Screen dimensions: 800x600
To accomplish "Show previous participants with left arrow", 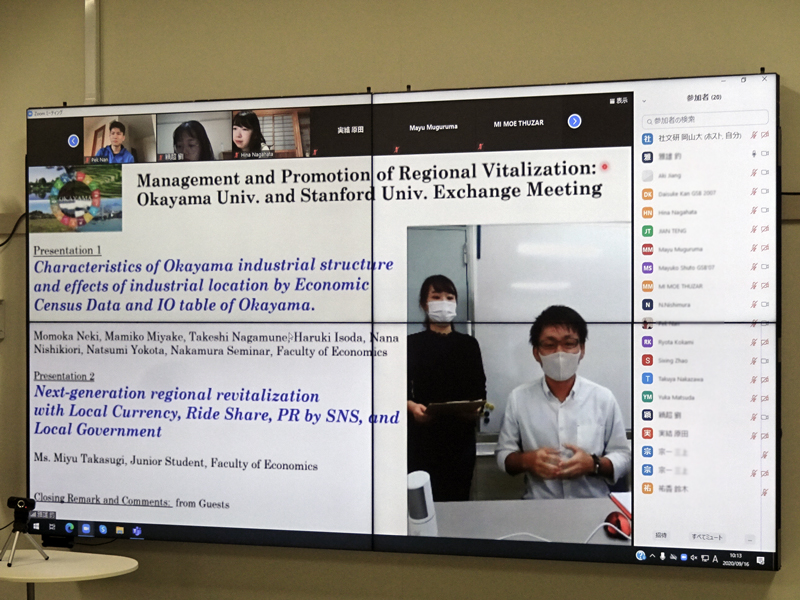I will tap(73, 141).
